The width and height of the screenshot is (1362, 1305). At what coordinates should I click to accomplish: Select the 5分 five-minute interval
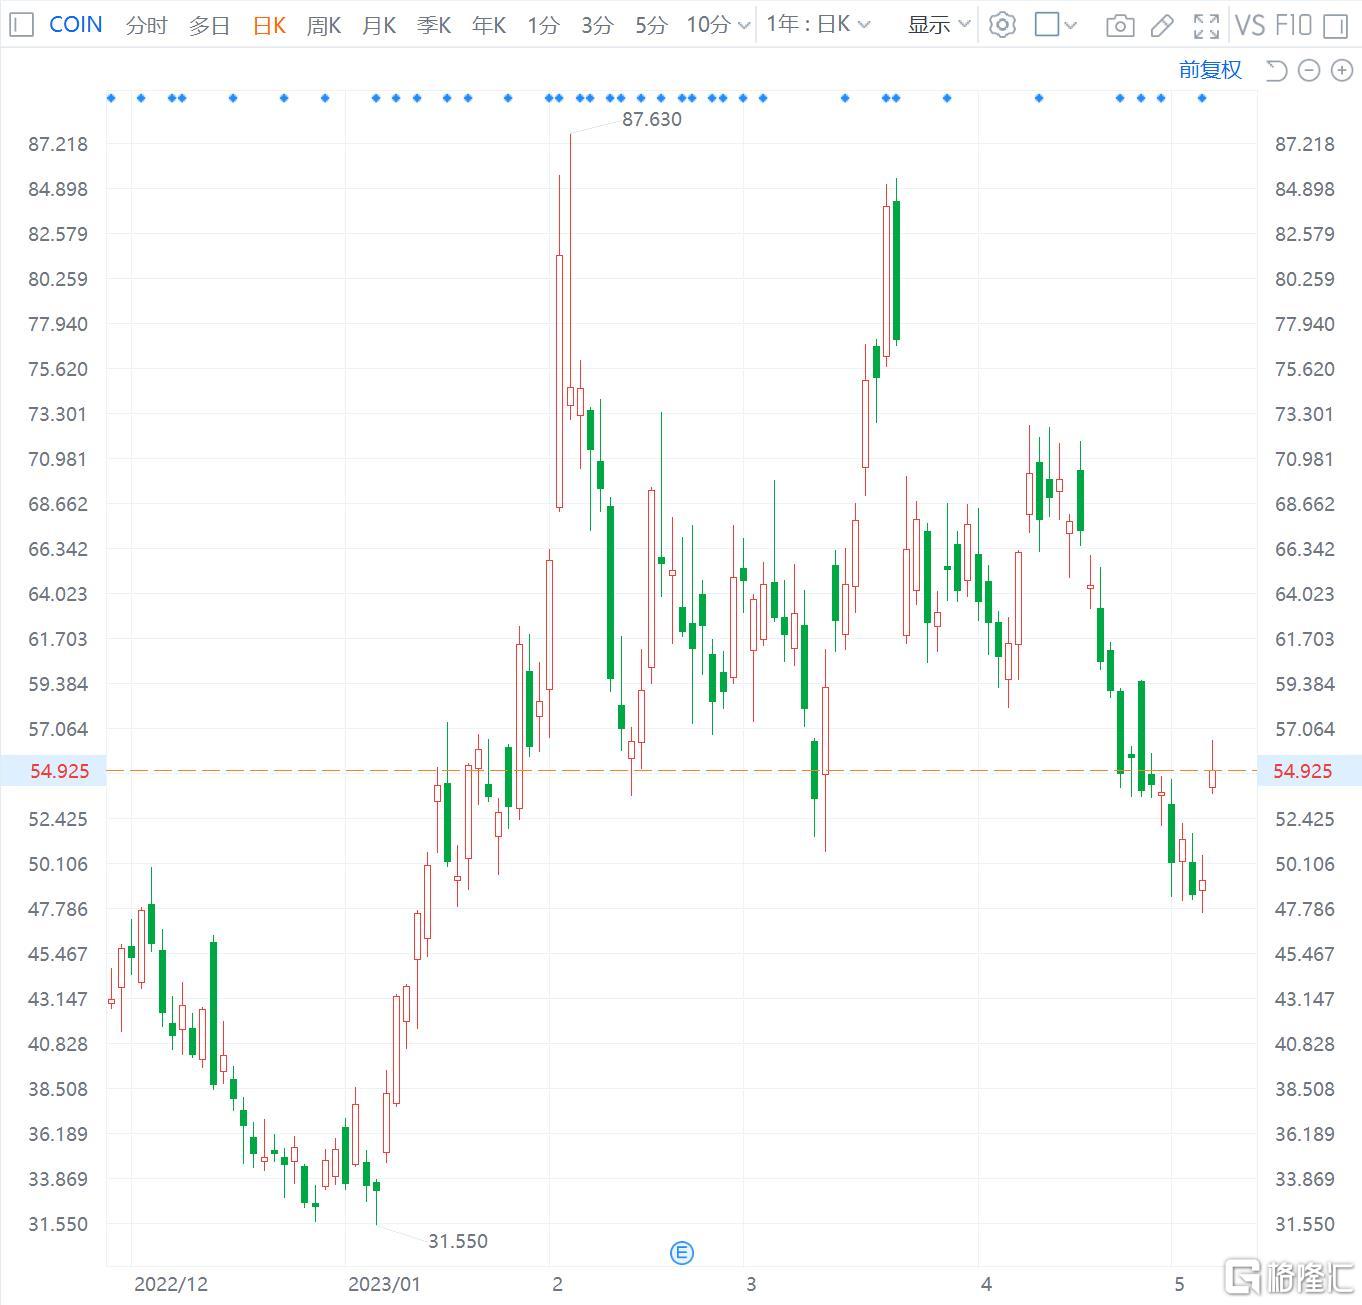(x=651, y=25)
